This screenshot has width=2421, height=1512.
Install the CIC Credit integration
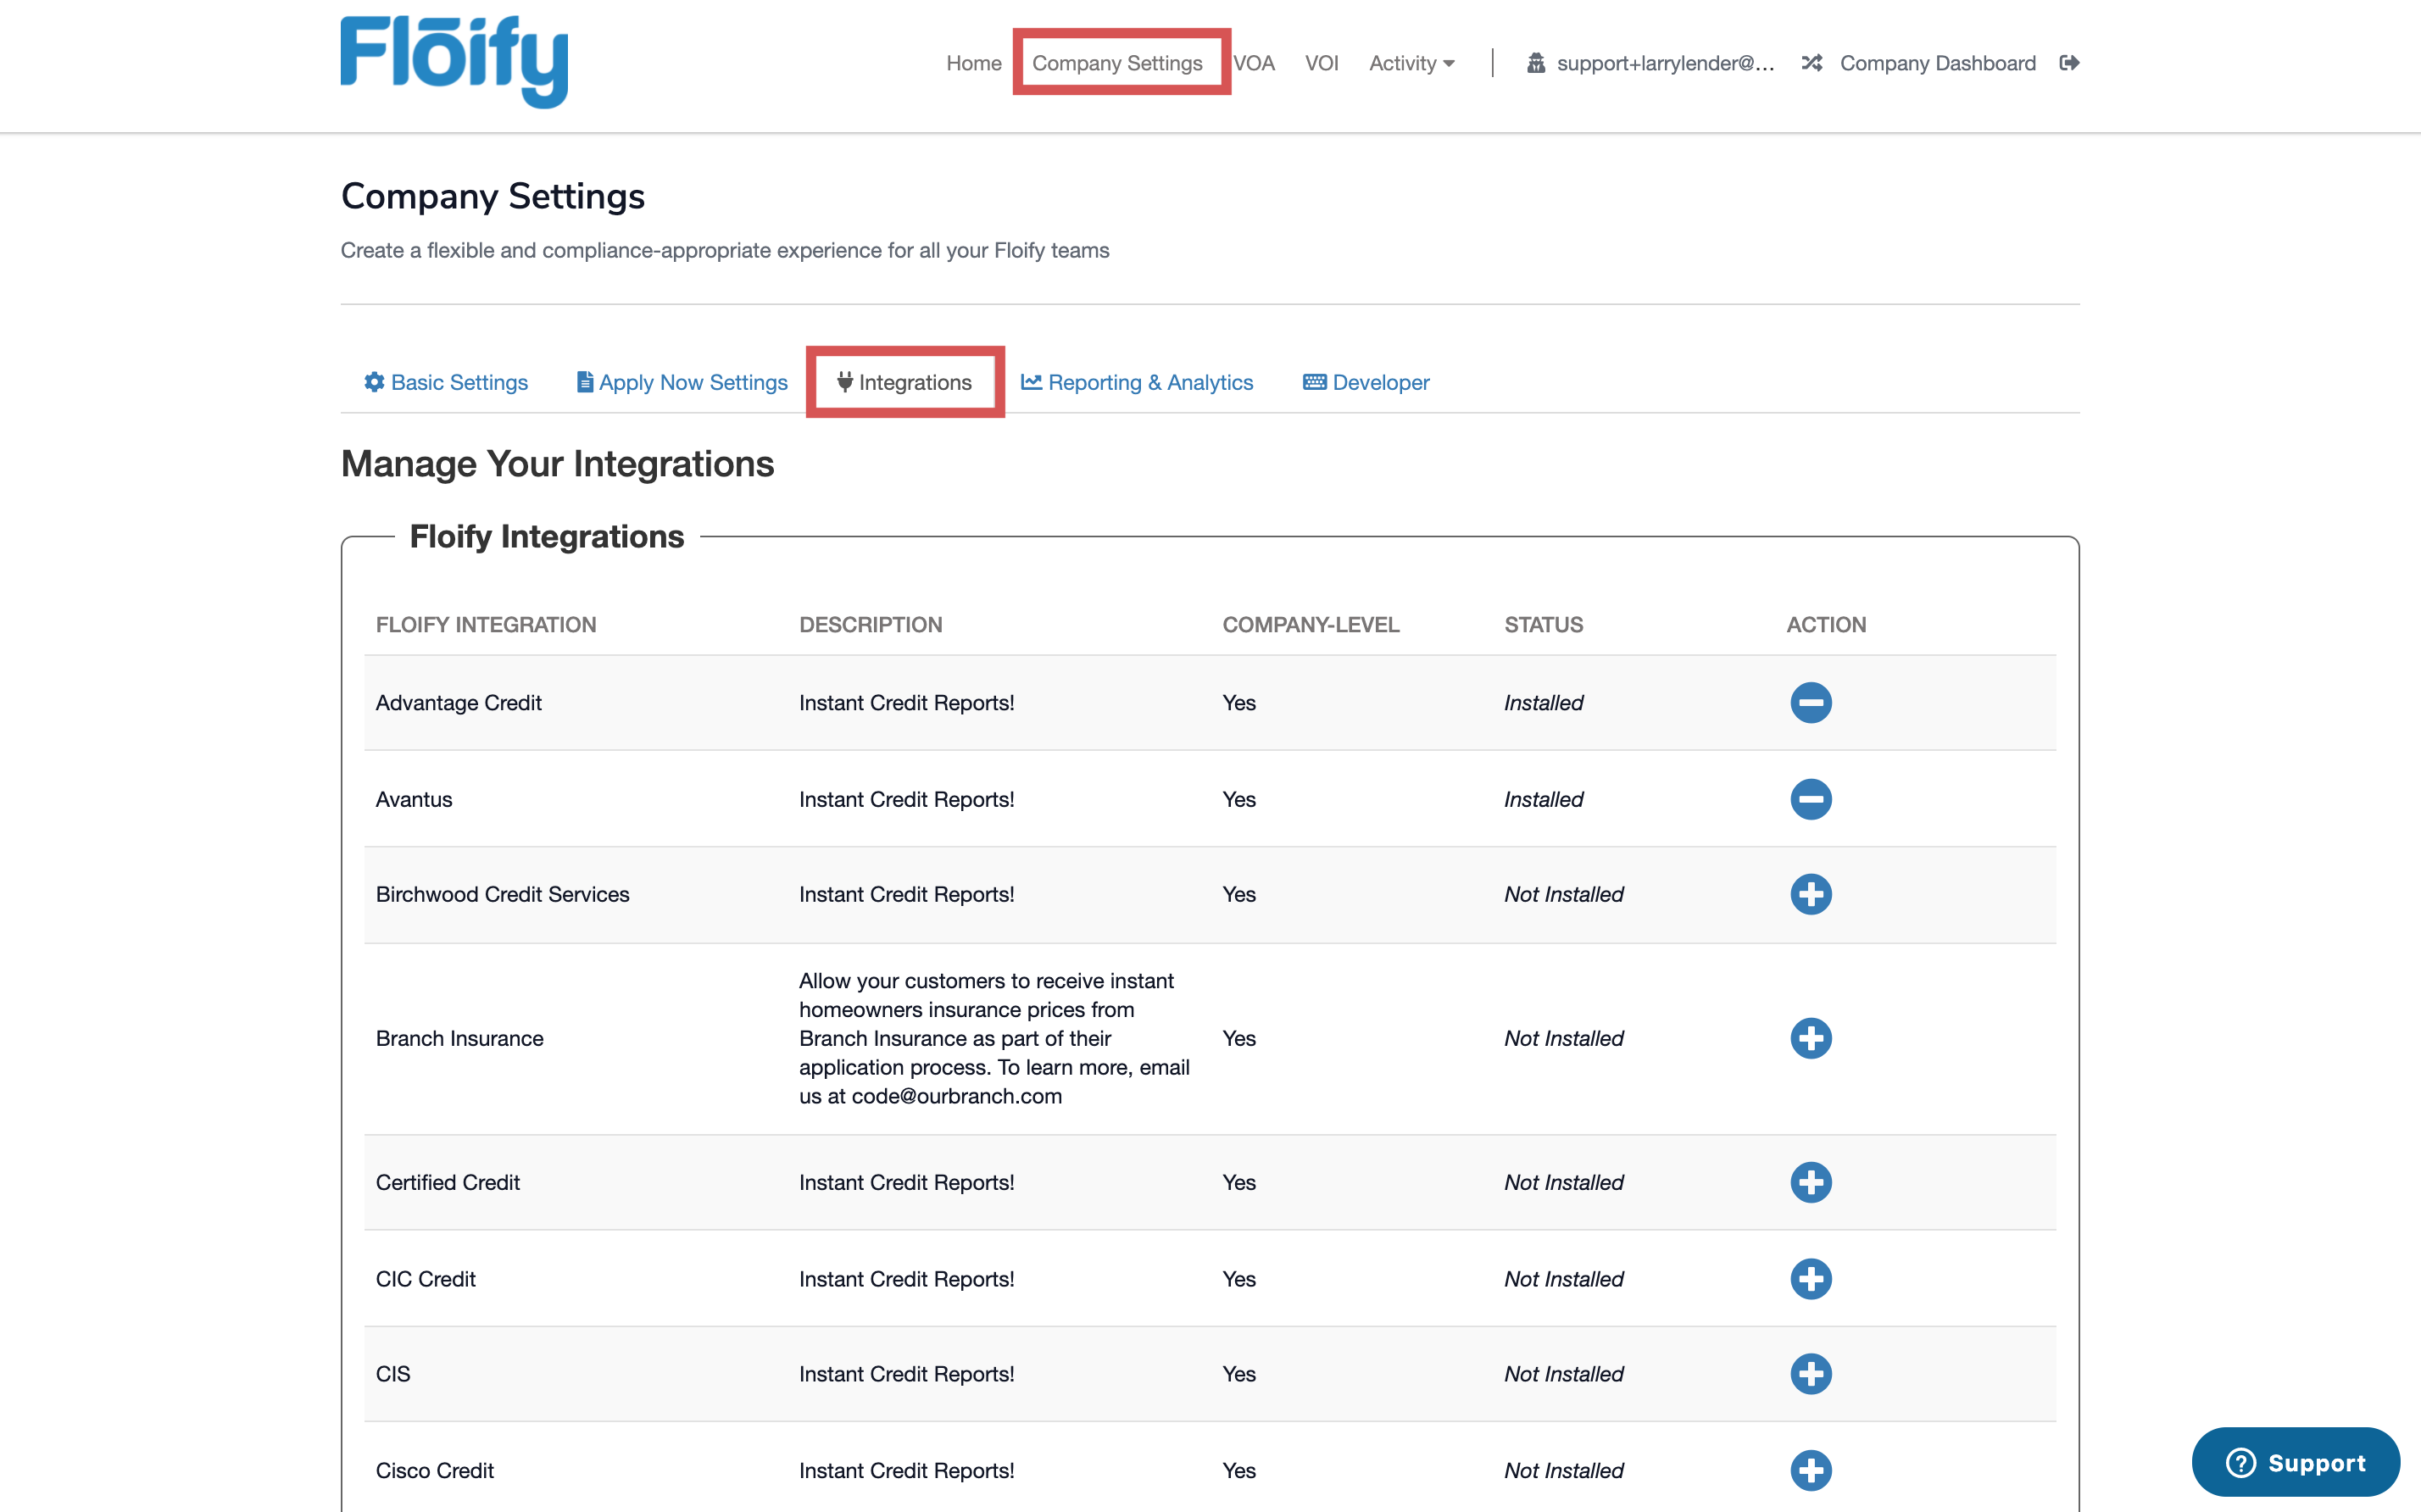(x=1810, y=1279)
